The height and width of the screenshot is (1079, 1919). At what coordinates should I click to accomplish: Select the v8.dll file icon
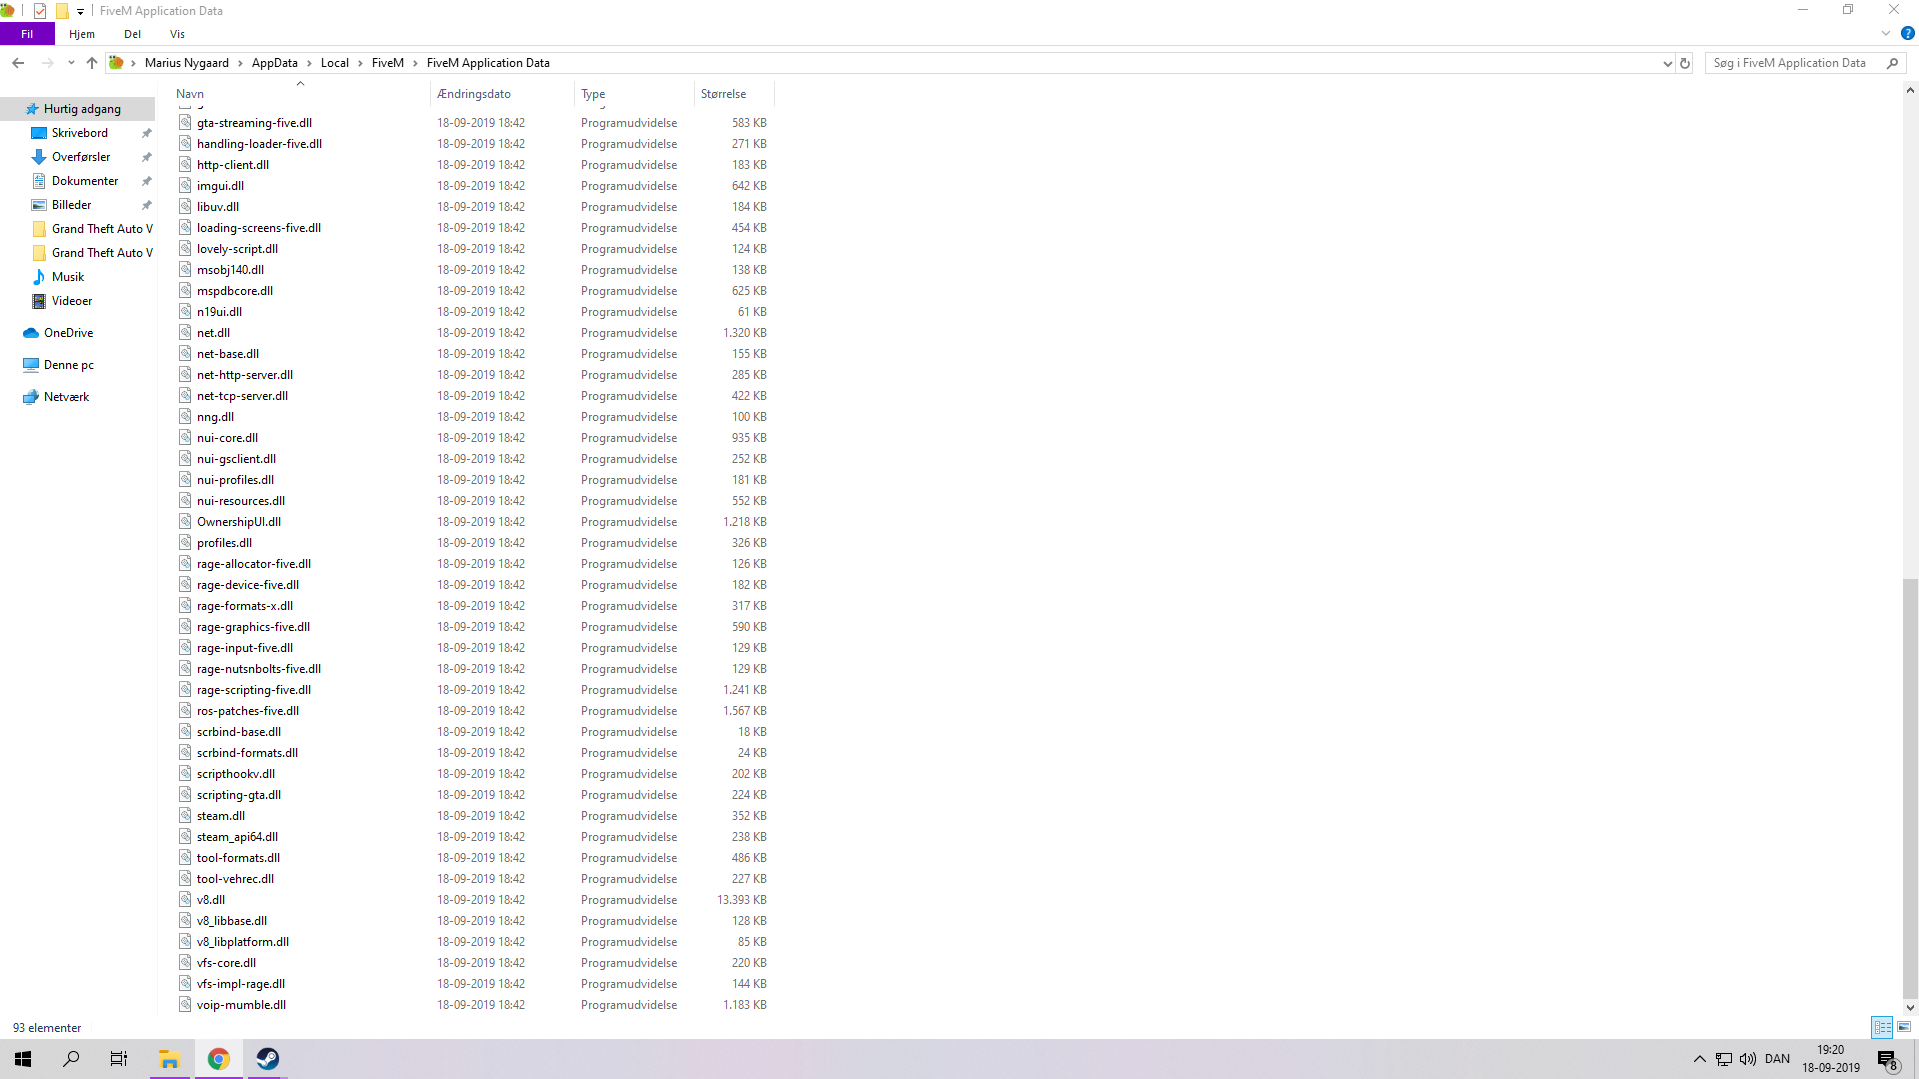pyautogui.click(x=185, y=899)
